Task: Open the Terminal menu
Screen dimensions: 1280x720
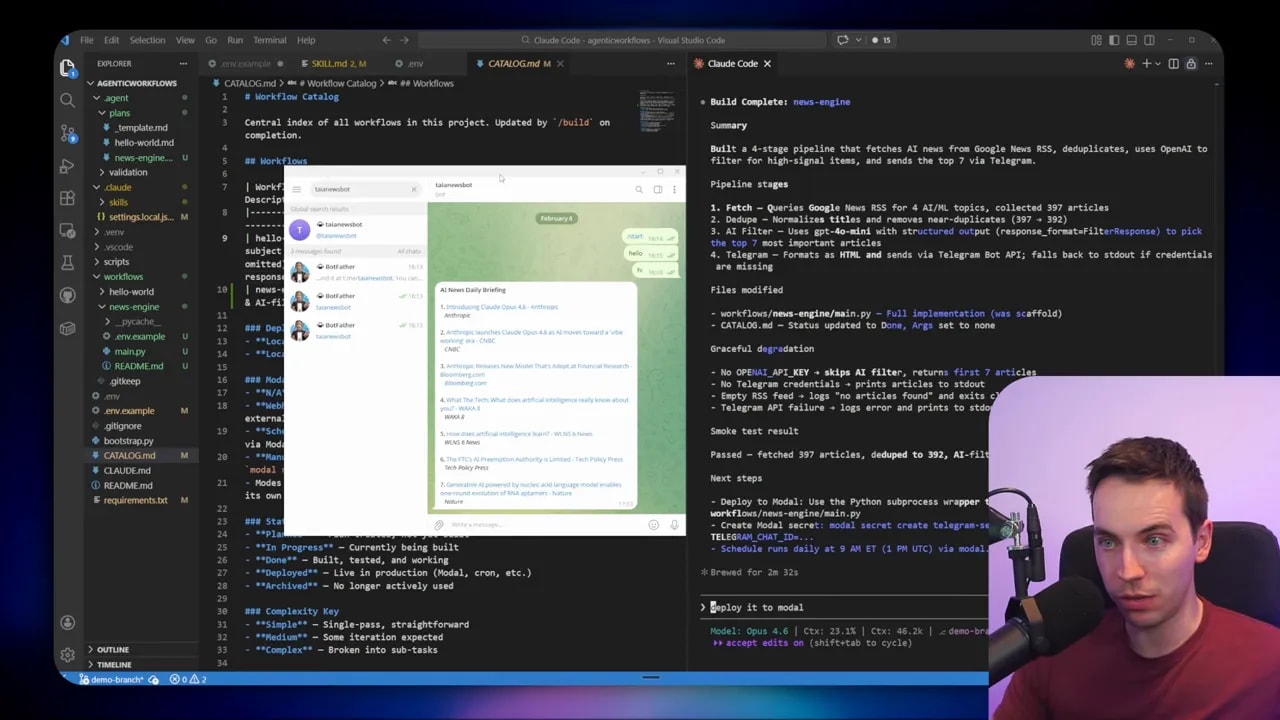Action: pyautogui.click(x=270, y=40)
